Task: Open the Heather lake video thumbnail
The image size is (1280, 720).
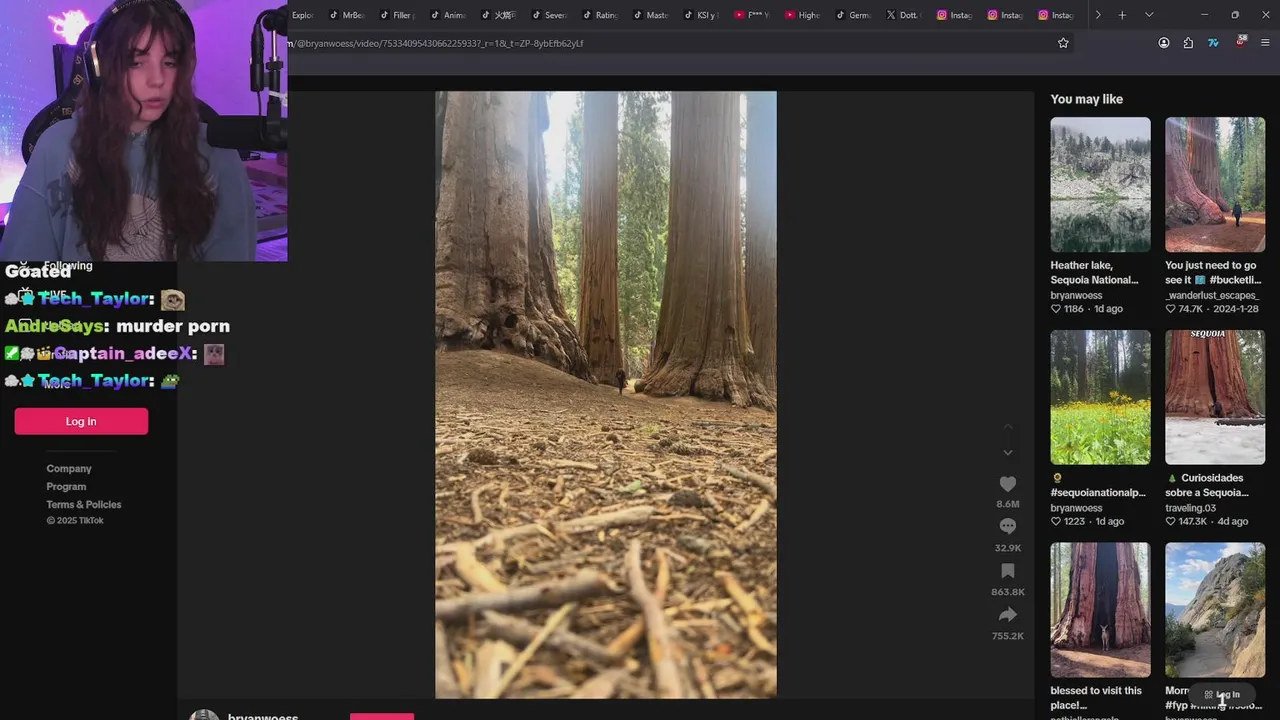Action: (1100, 185)
